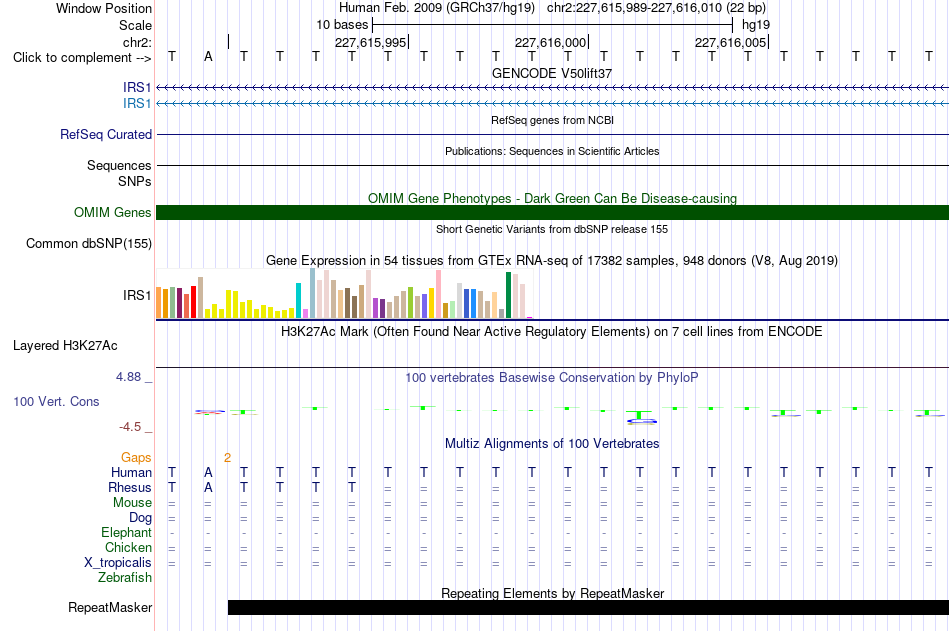Click the SNPs track label

pyautogui.click(x=135, y=181)
